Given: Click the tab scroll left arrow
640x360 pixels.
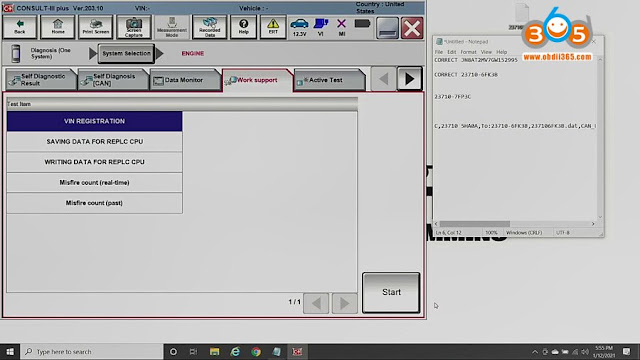Looking at the screenshot, I should 383,79.
